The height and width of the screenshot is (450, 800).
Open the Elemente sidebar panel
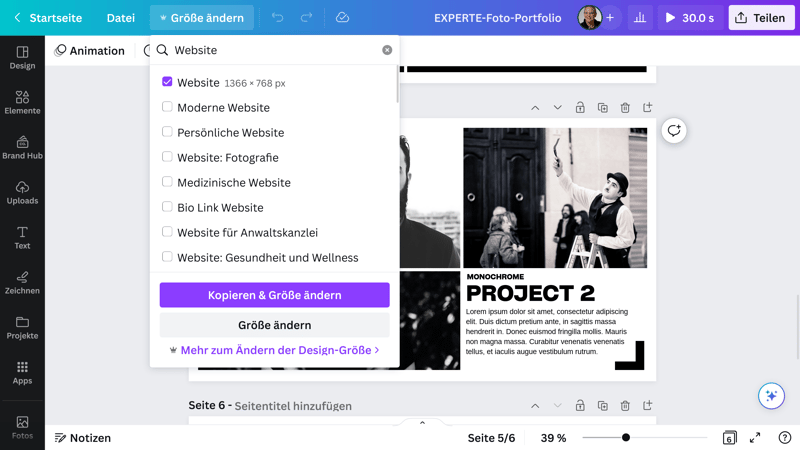click(x=22, y=102)
